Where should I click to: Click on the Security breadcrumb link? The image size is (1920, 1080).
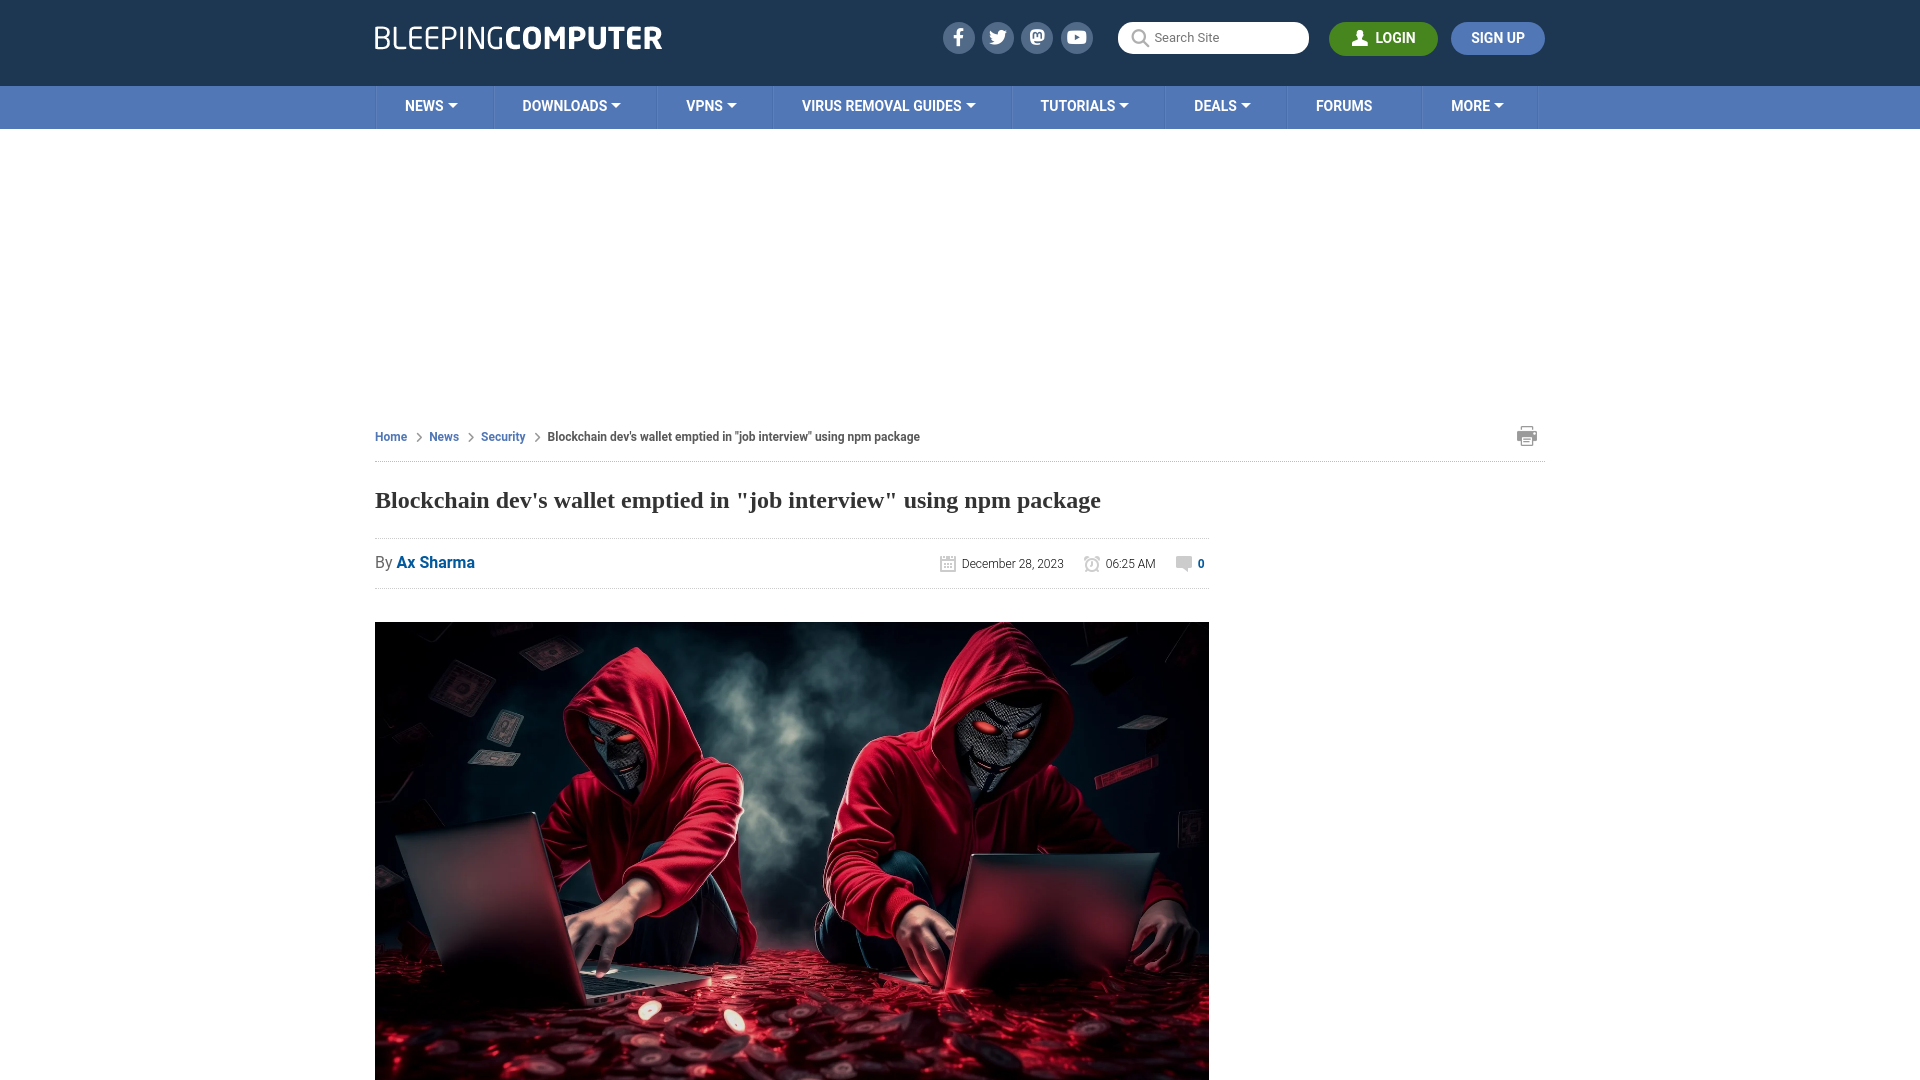tap(502, 436)
